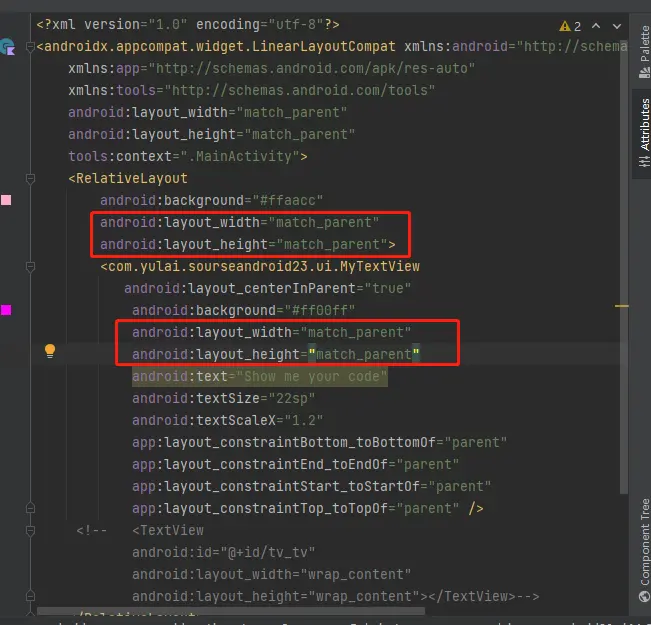Collapse the commented TextView block fold
This screenshot has height=625, width=651.
(x=30, y=530)
